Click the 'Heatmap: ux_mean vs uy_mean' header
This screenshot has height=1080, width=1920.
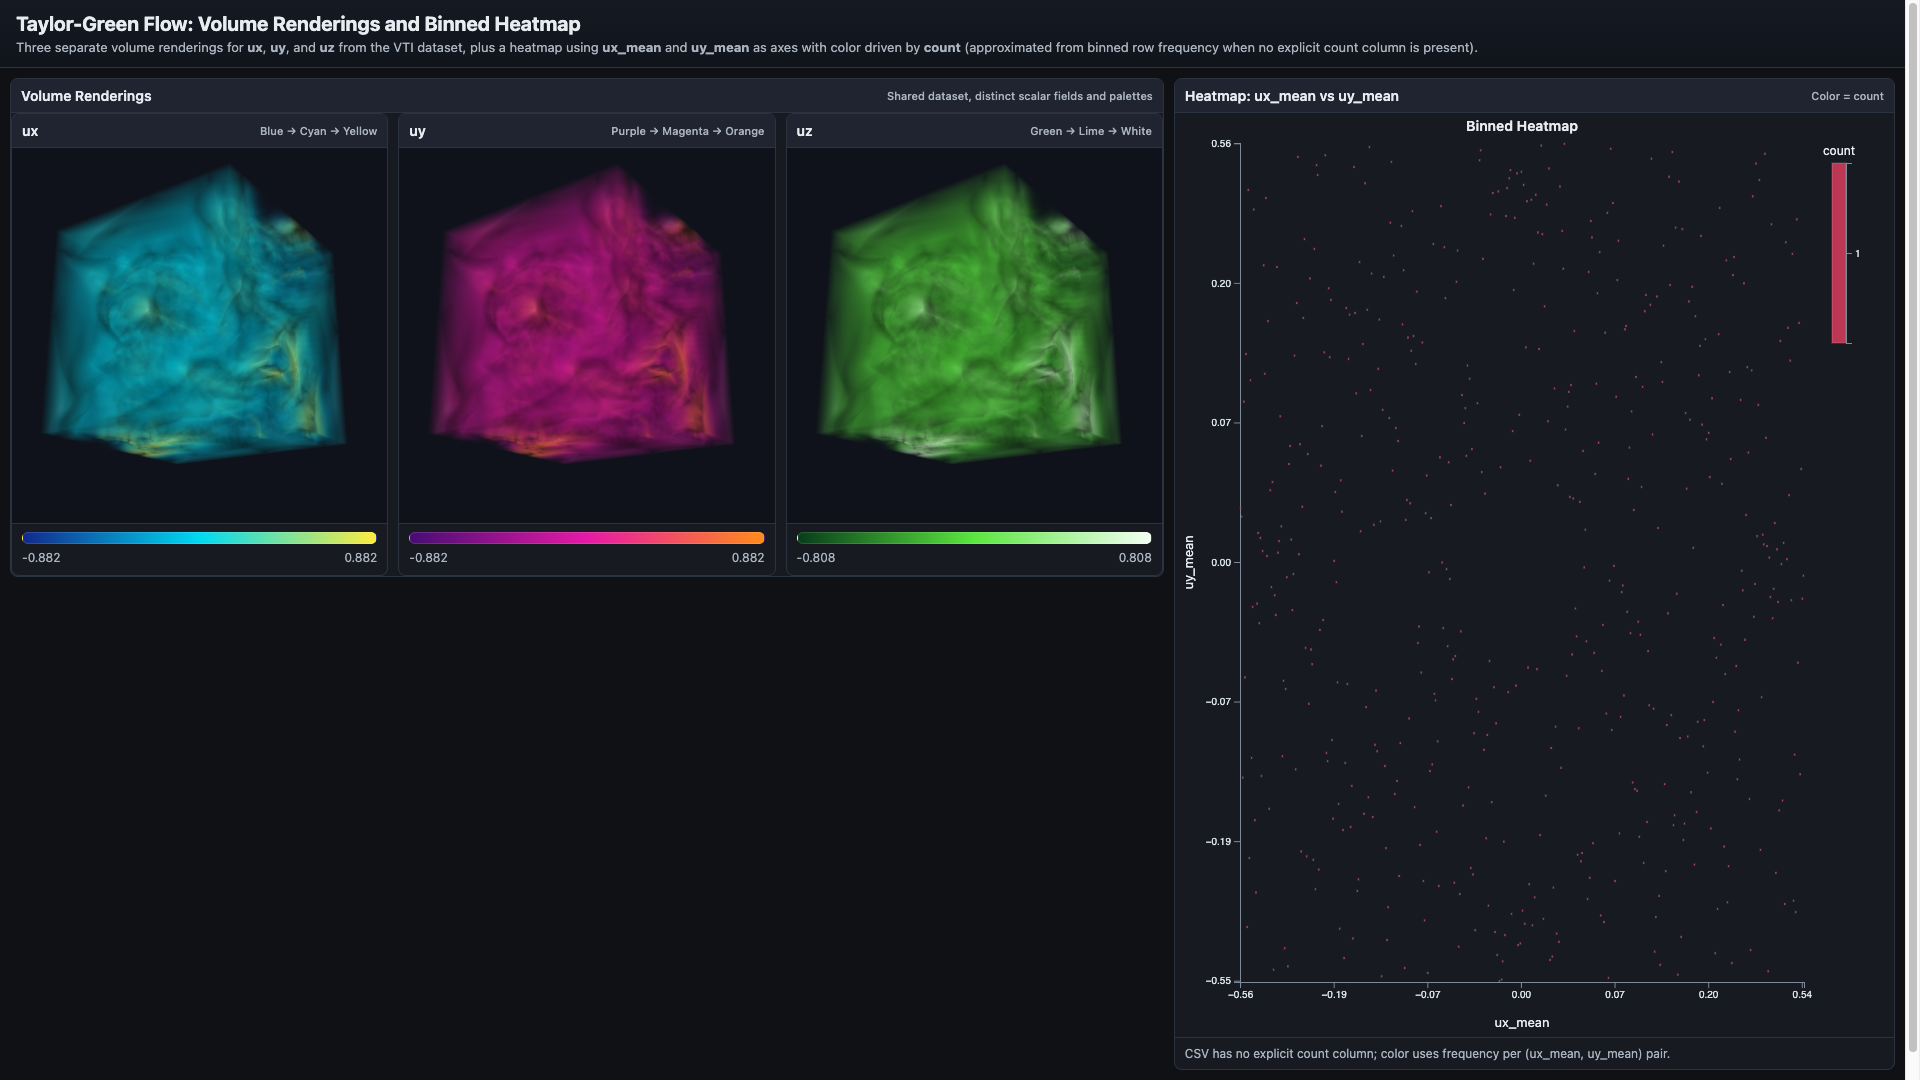click(1291, 96)
